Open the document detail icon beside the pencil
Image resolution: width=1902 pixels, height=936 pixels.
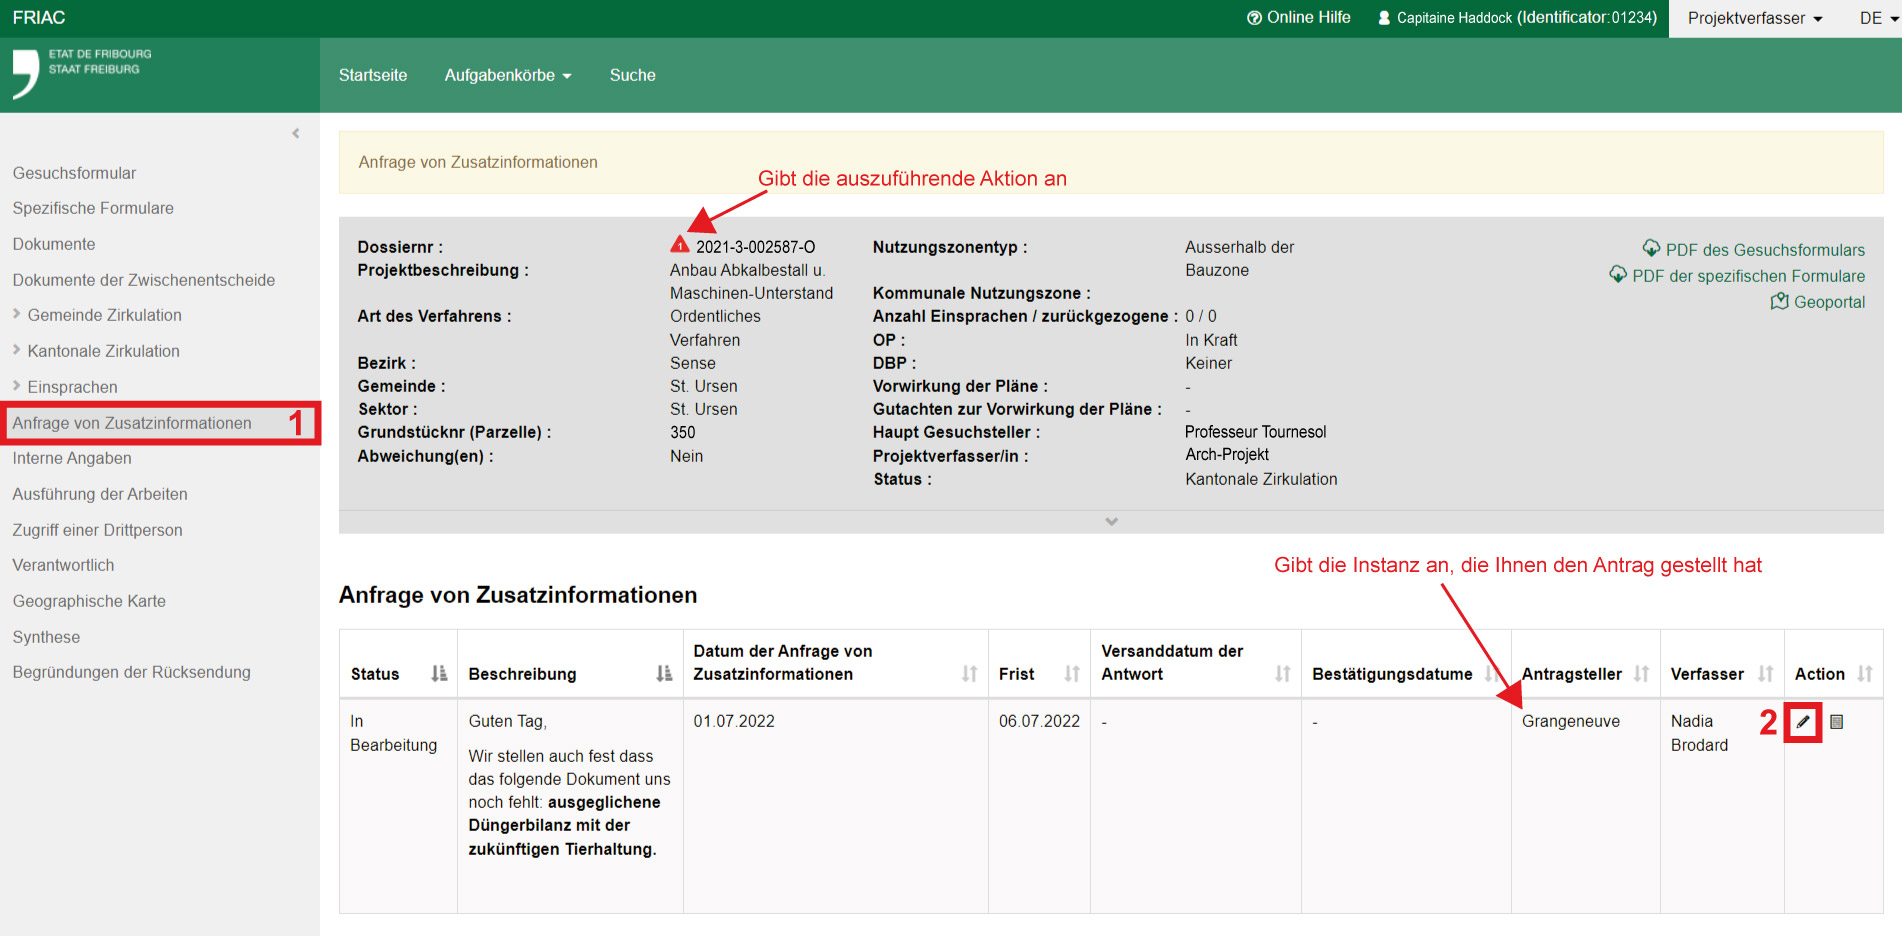tap(1837, 722)
